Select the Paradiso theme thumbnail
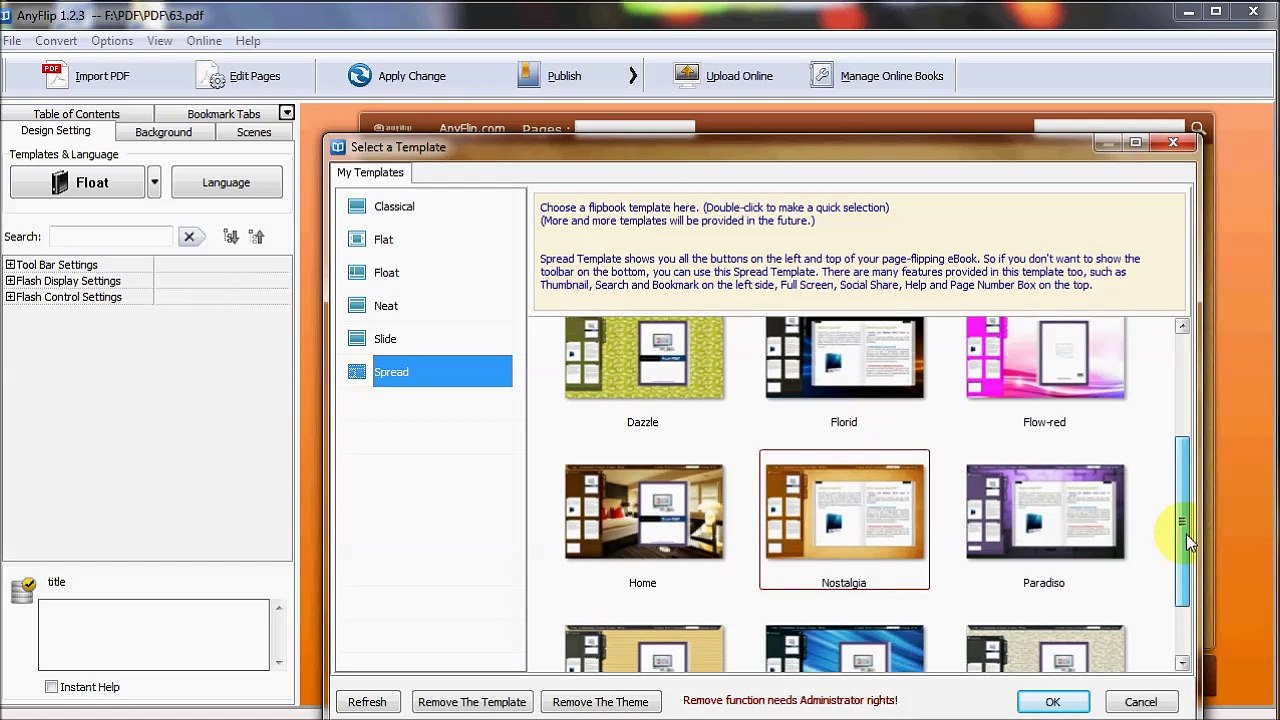The height and width of the screenshot is (720, 1280). [1045, 512]
